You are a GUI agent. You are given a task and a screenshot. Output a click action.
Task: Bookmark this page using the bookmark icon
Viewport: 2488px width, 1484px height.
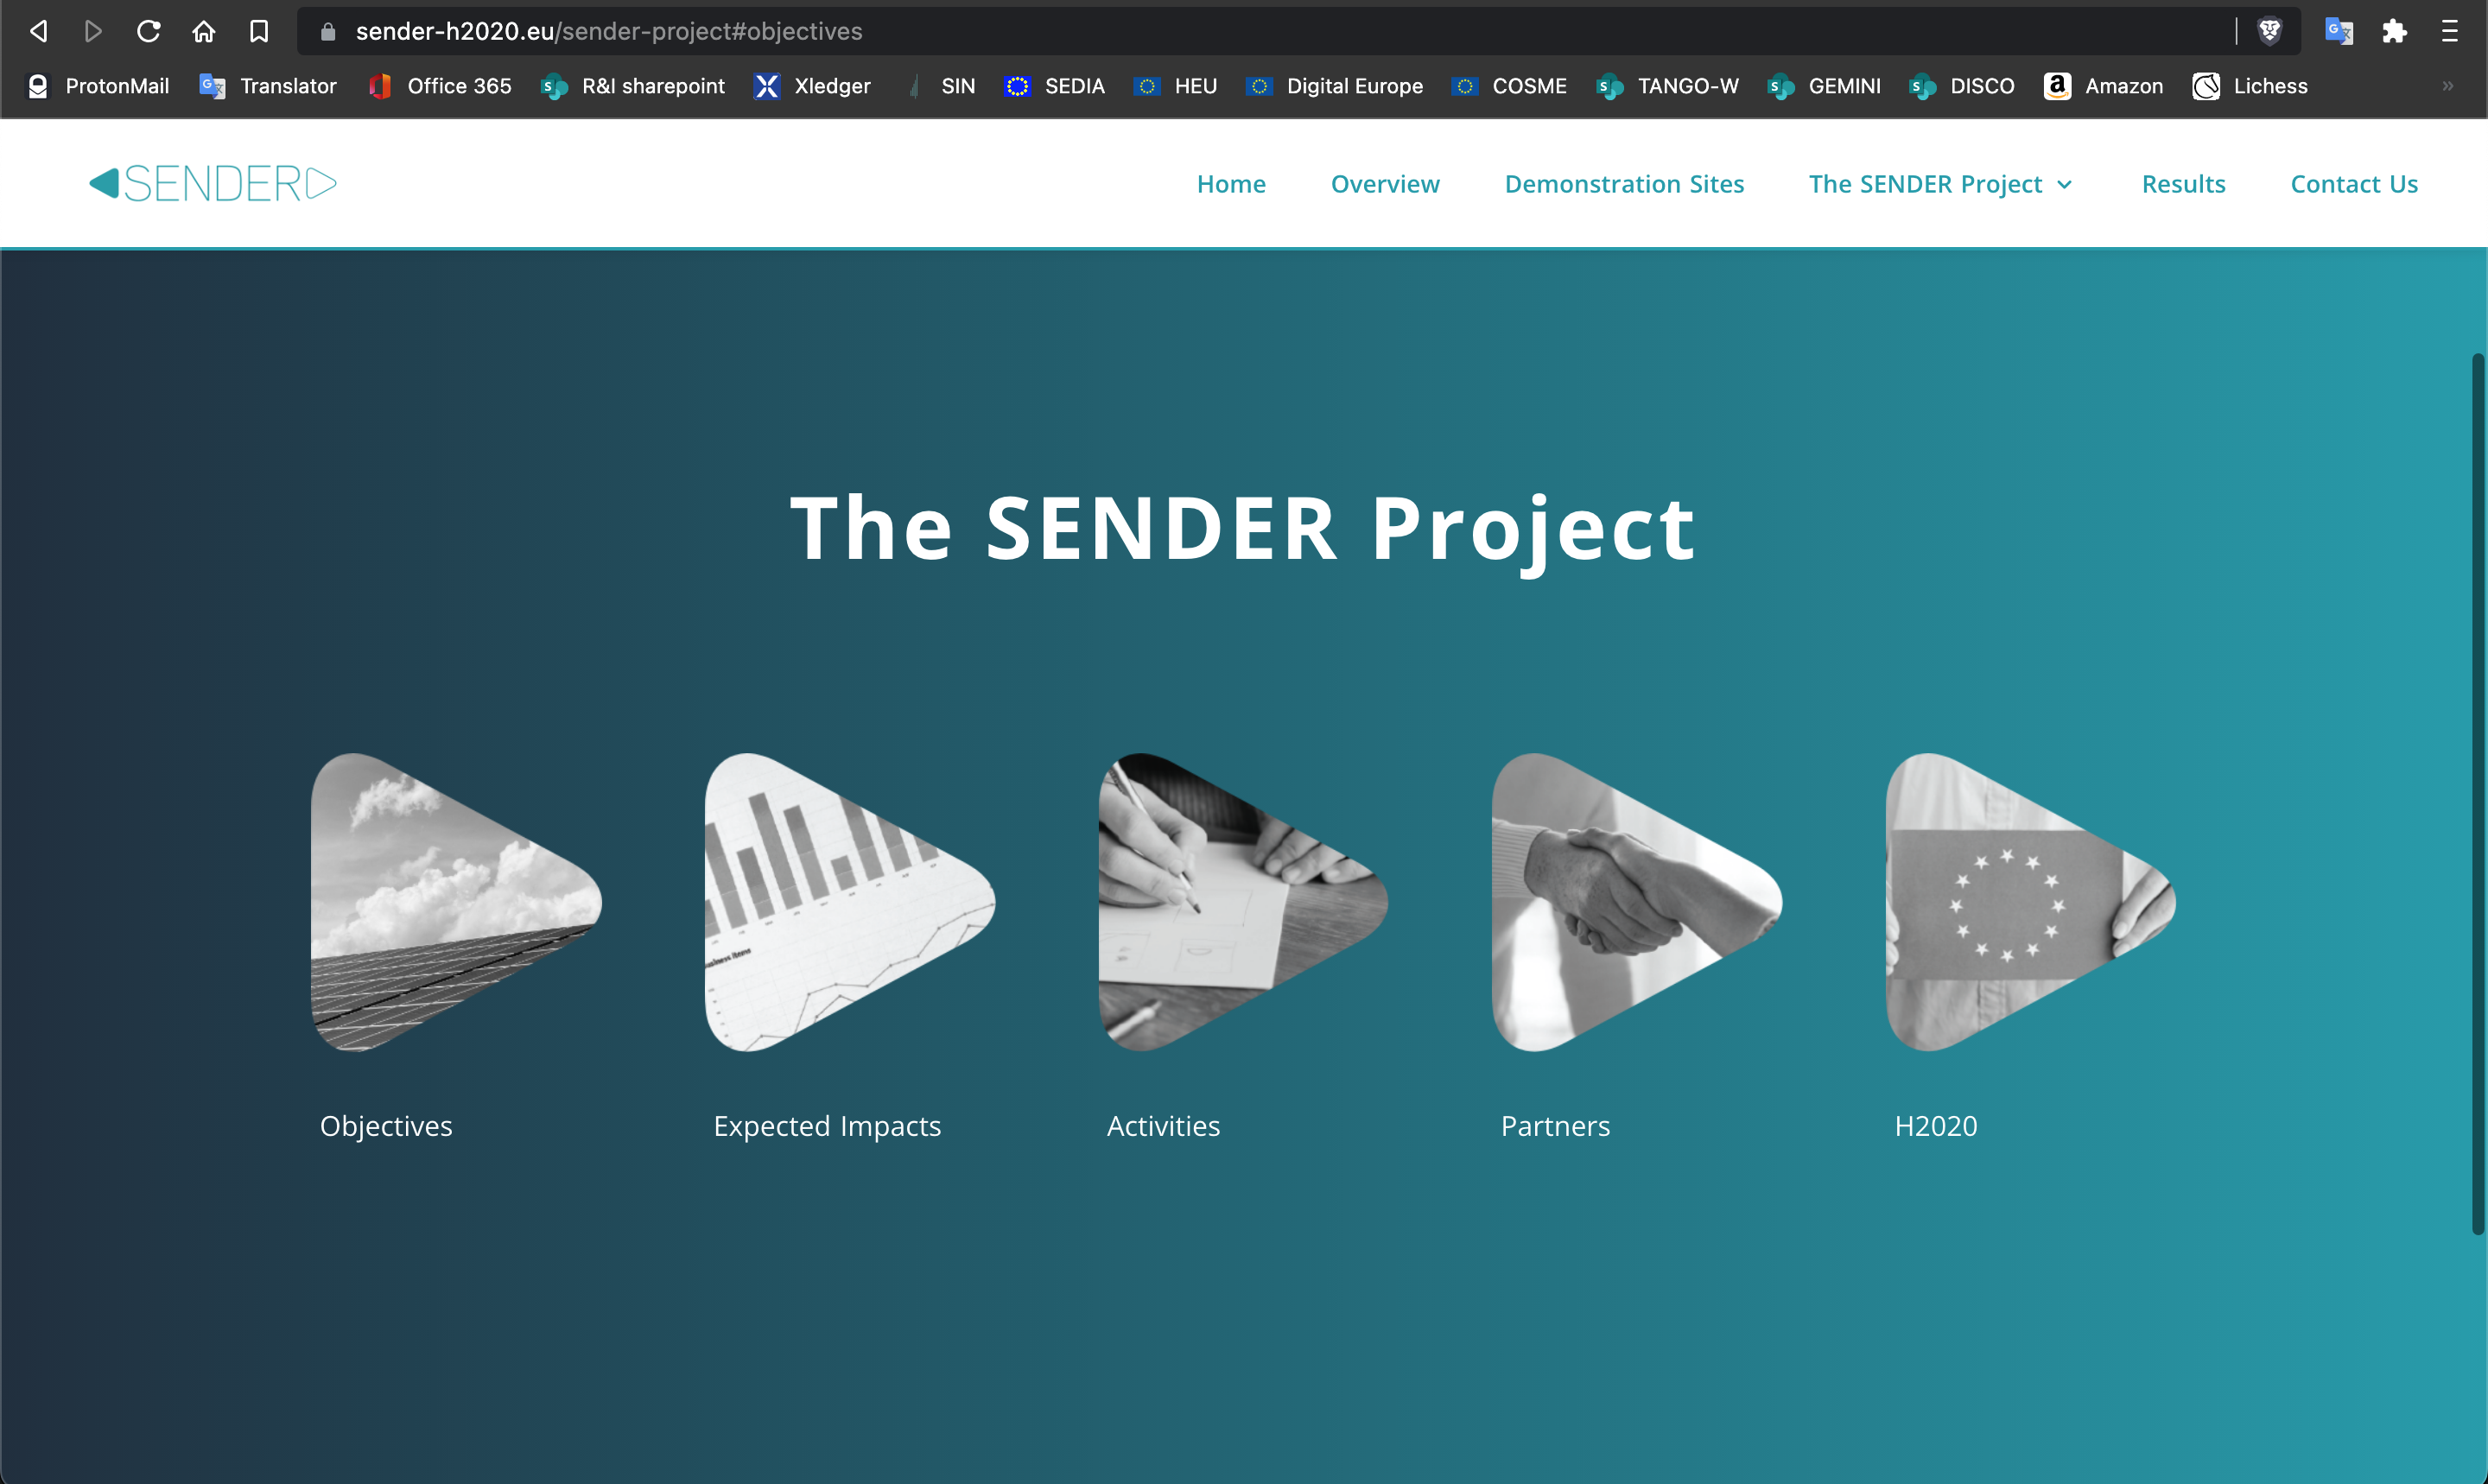click(x=259, y=31)
